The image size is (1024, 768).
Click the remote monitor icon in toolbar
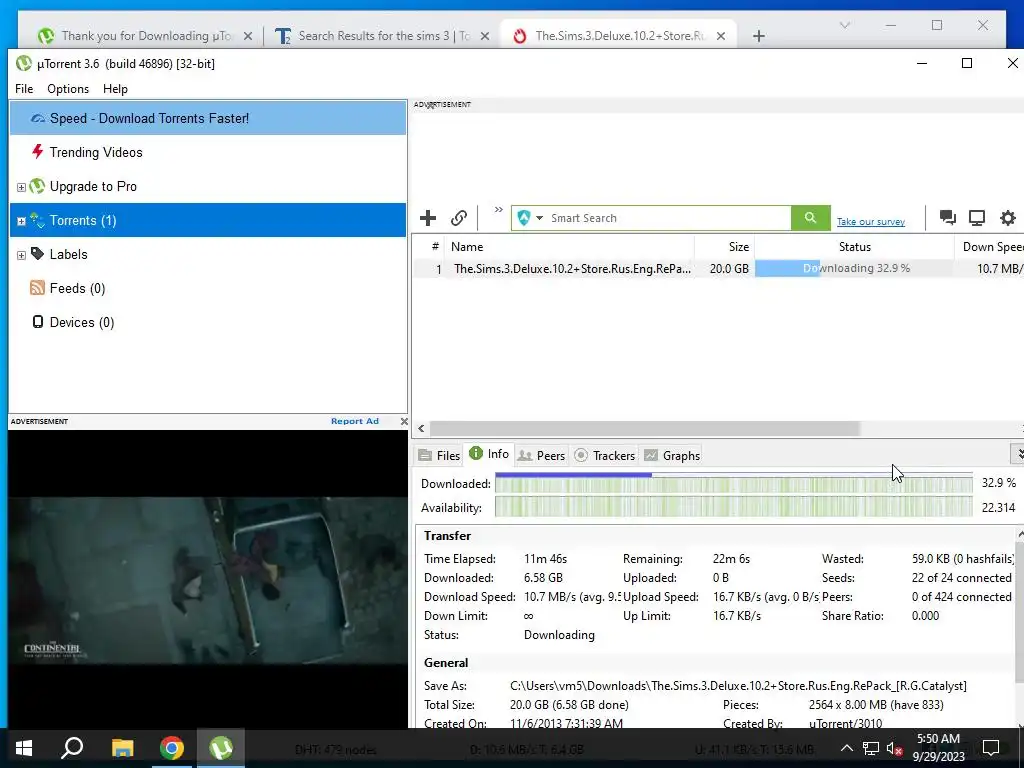coord(976,217)
